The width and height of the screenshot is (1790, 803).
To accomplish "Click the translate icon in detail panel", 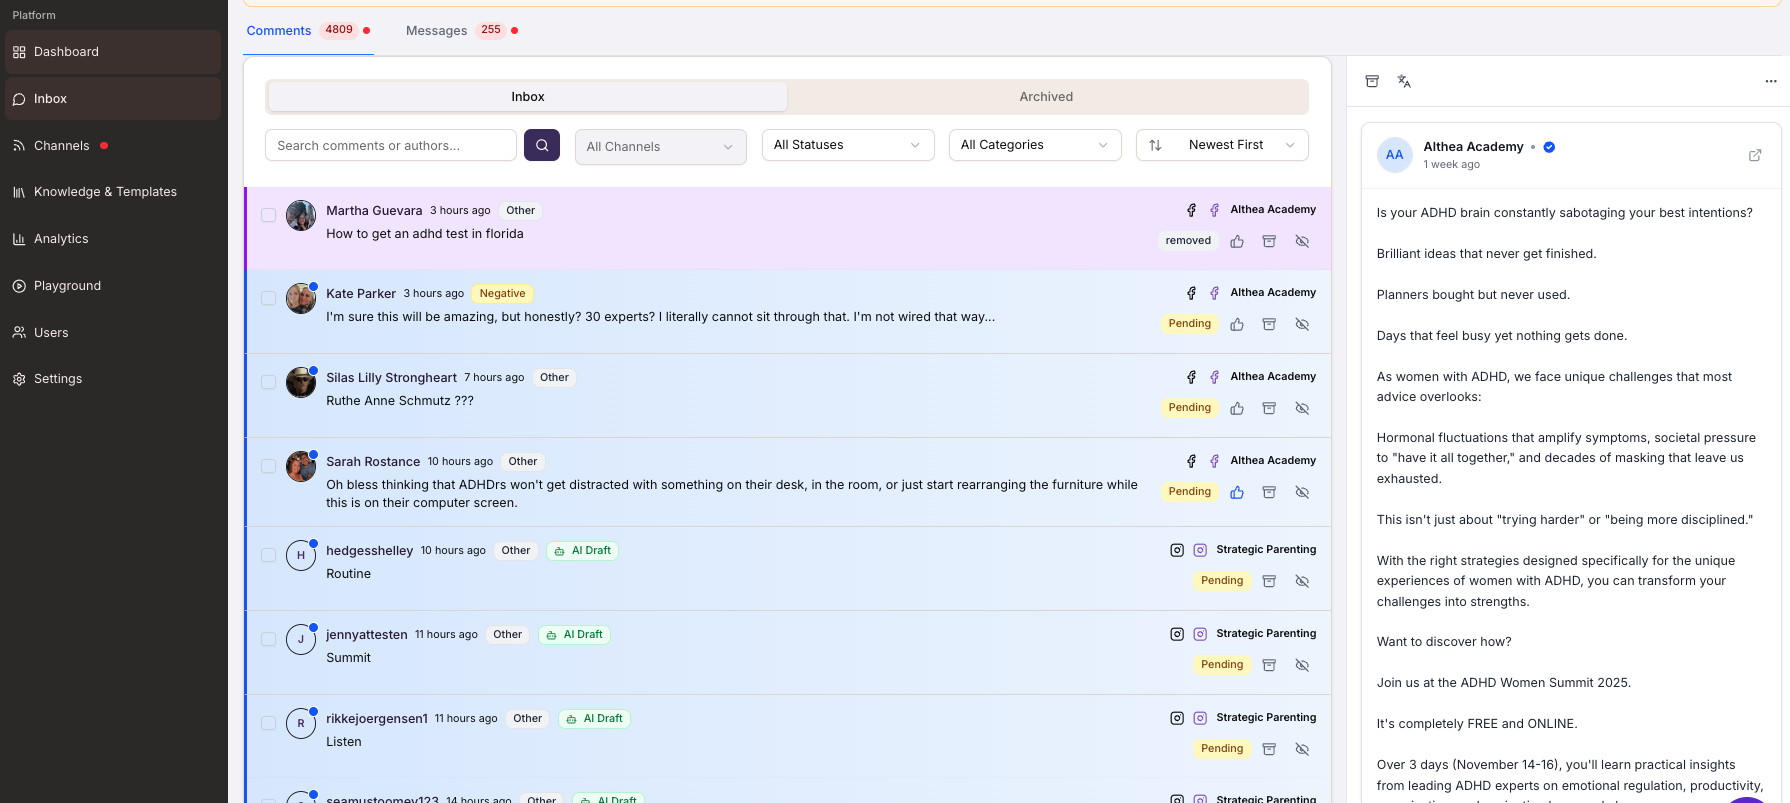I will pyautogui.click(x=1404, y=81).
